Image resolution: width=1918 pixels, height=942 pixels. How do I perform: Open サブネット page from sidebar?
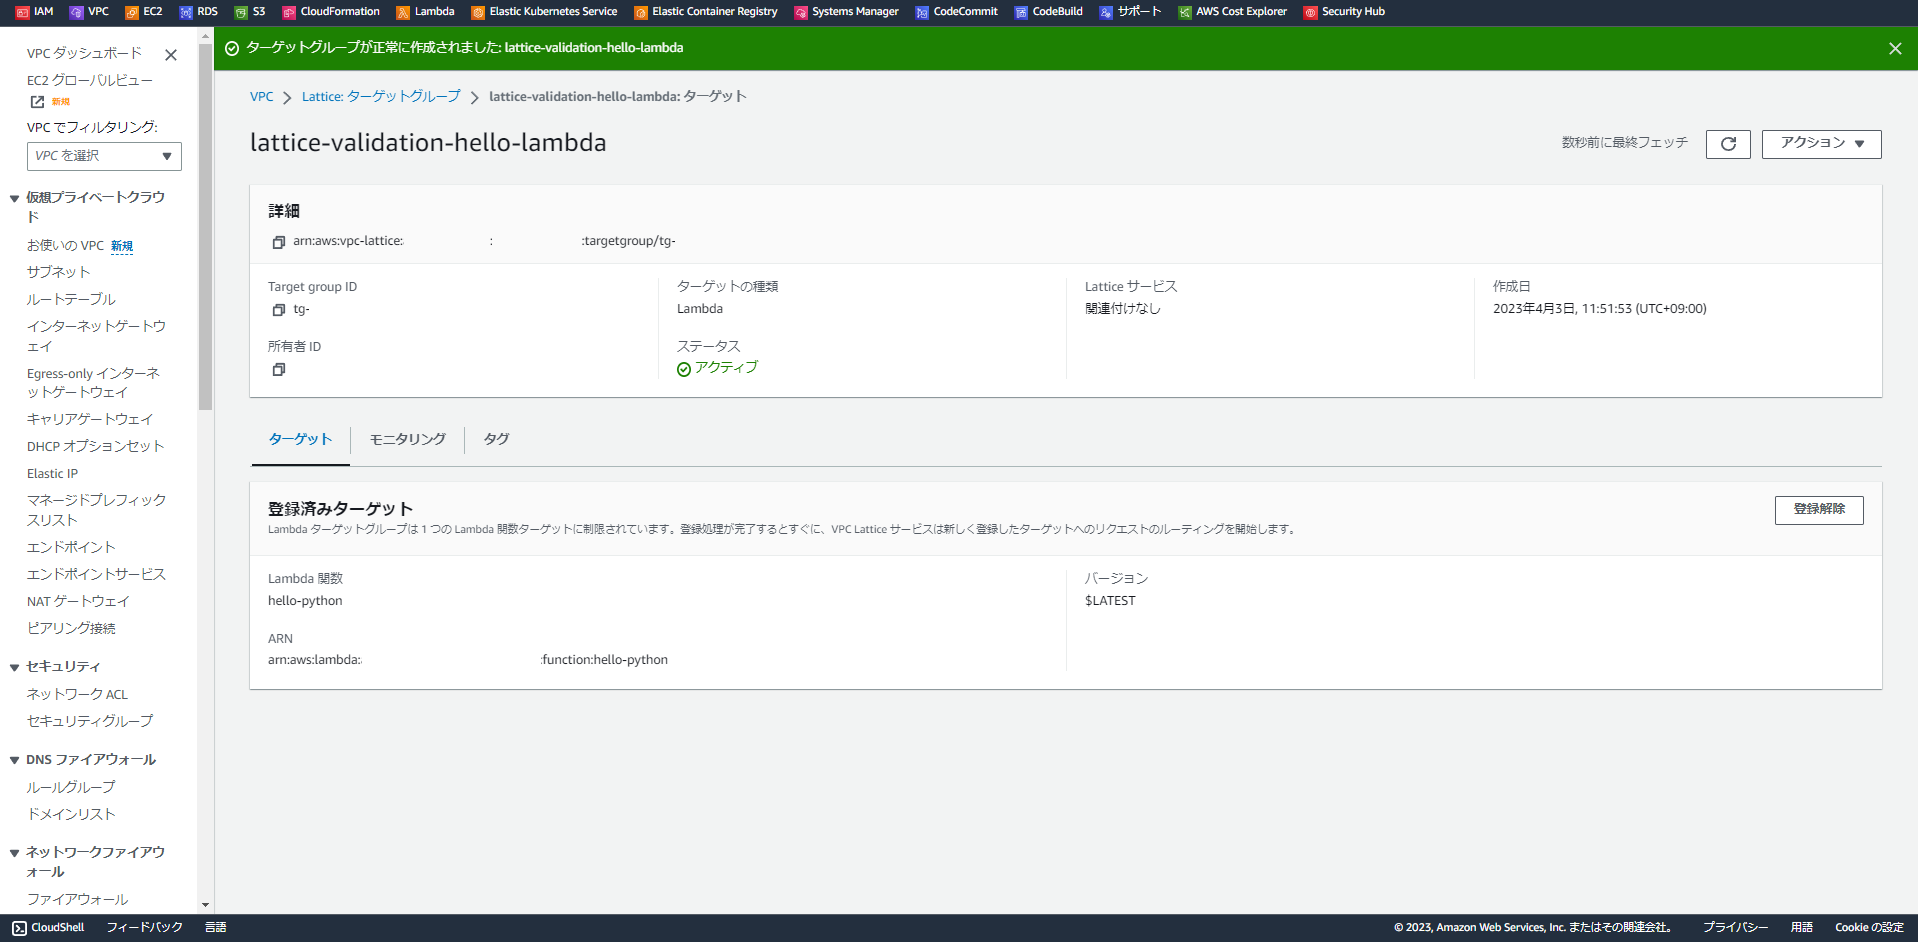coord(58,273)
